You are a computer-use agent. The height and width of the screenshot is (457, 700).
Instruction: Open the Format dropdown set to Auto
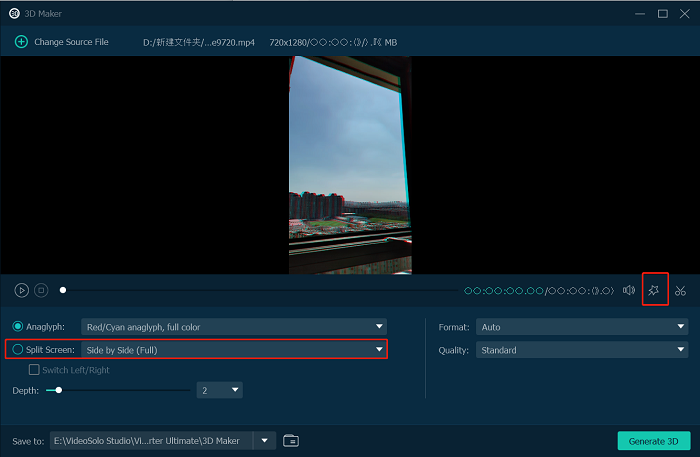click(582, 327)
